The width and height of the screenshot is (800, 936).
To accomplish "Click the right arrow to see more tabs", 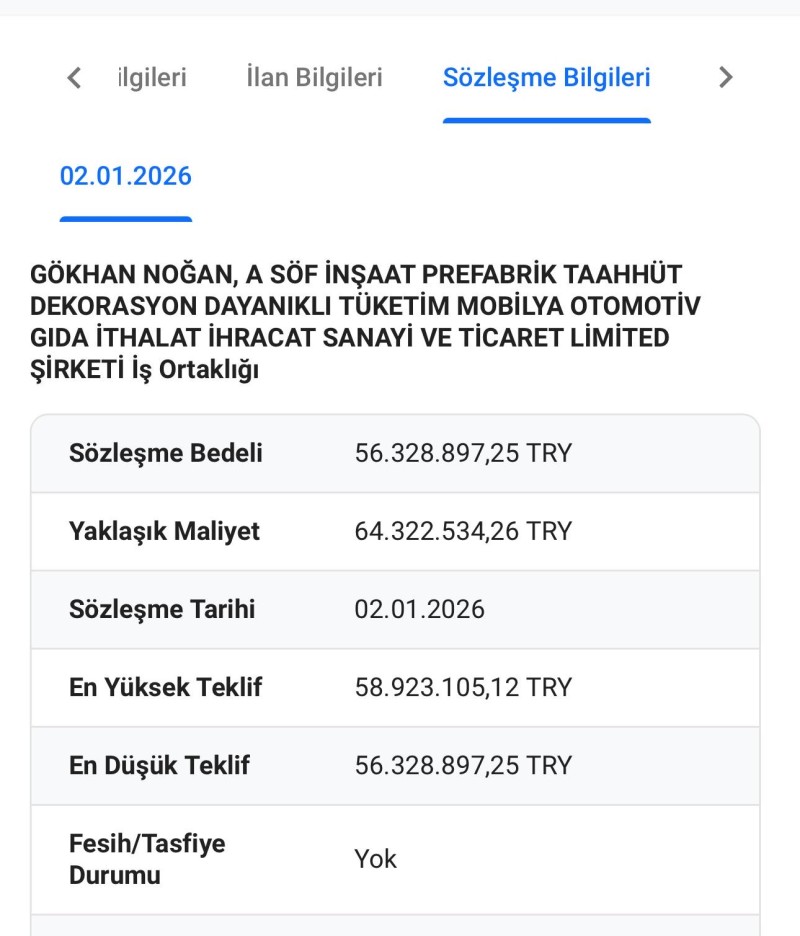I will [725, 77].
